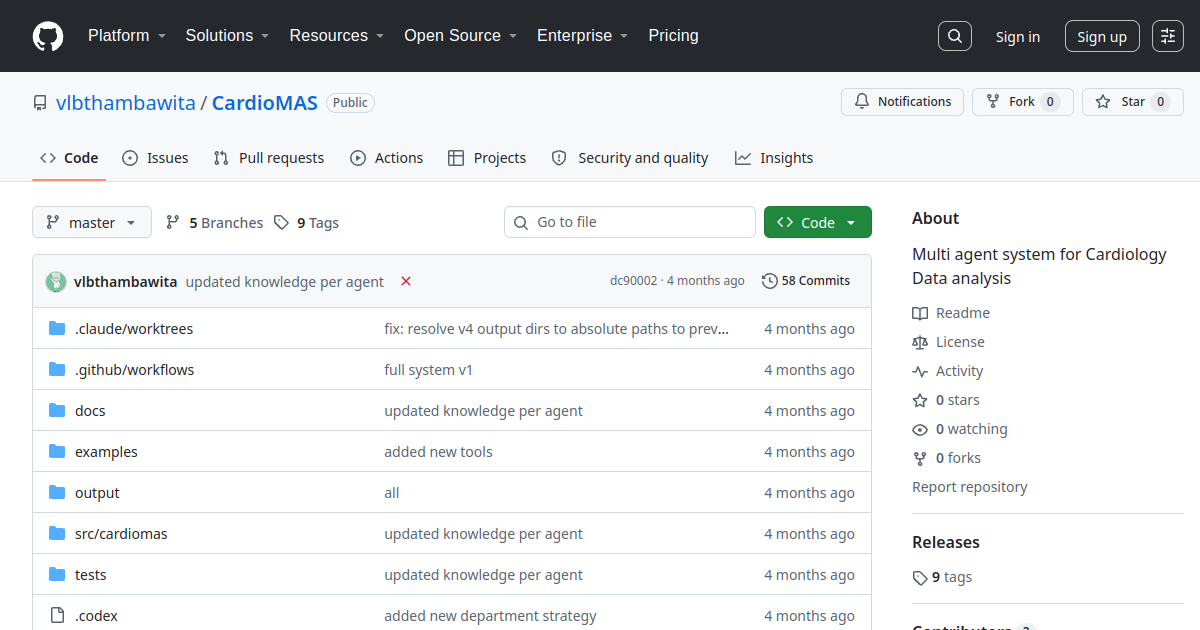Screen dimensions: 1200x630
Task: Click the star icon beside 0 stars
Action: pos(920,400)
